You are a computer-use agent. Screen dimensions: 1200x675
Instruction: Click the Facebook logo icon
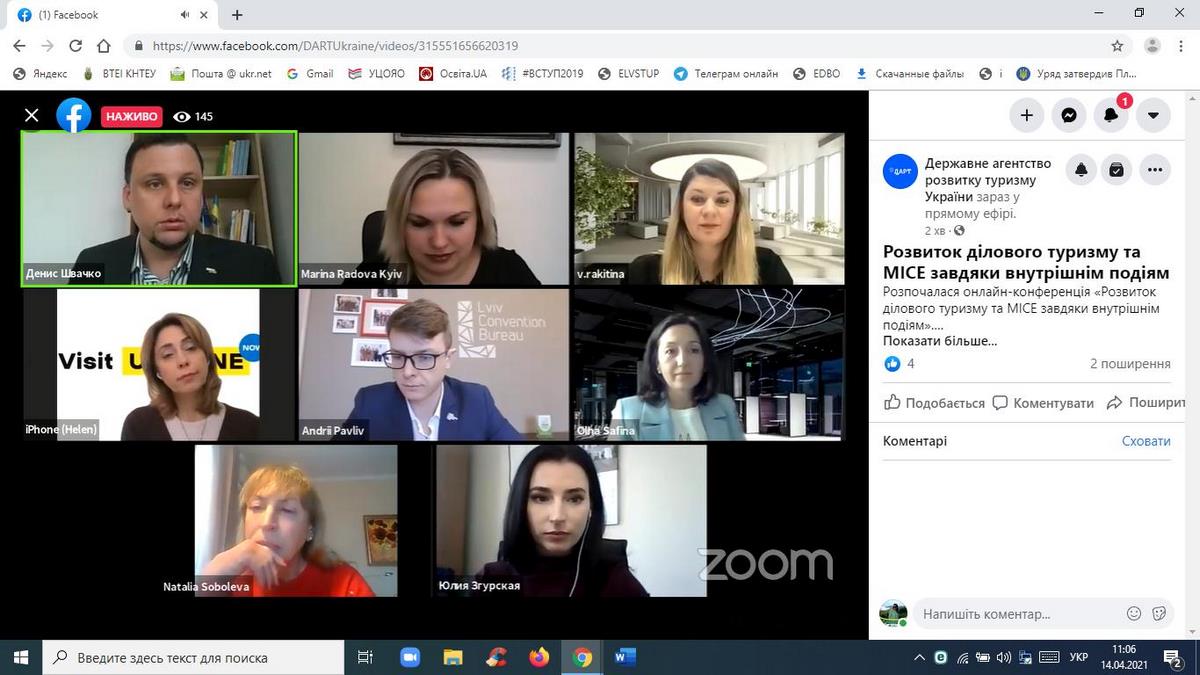pyautogui.click(x=74, y=116)
